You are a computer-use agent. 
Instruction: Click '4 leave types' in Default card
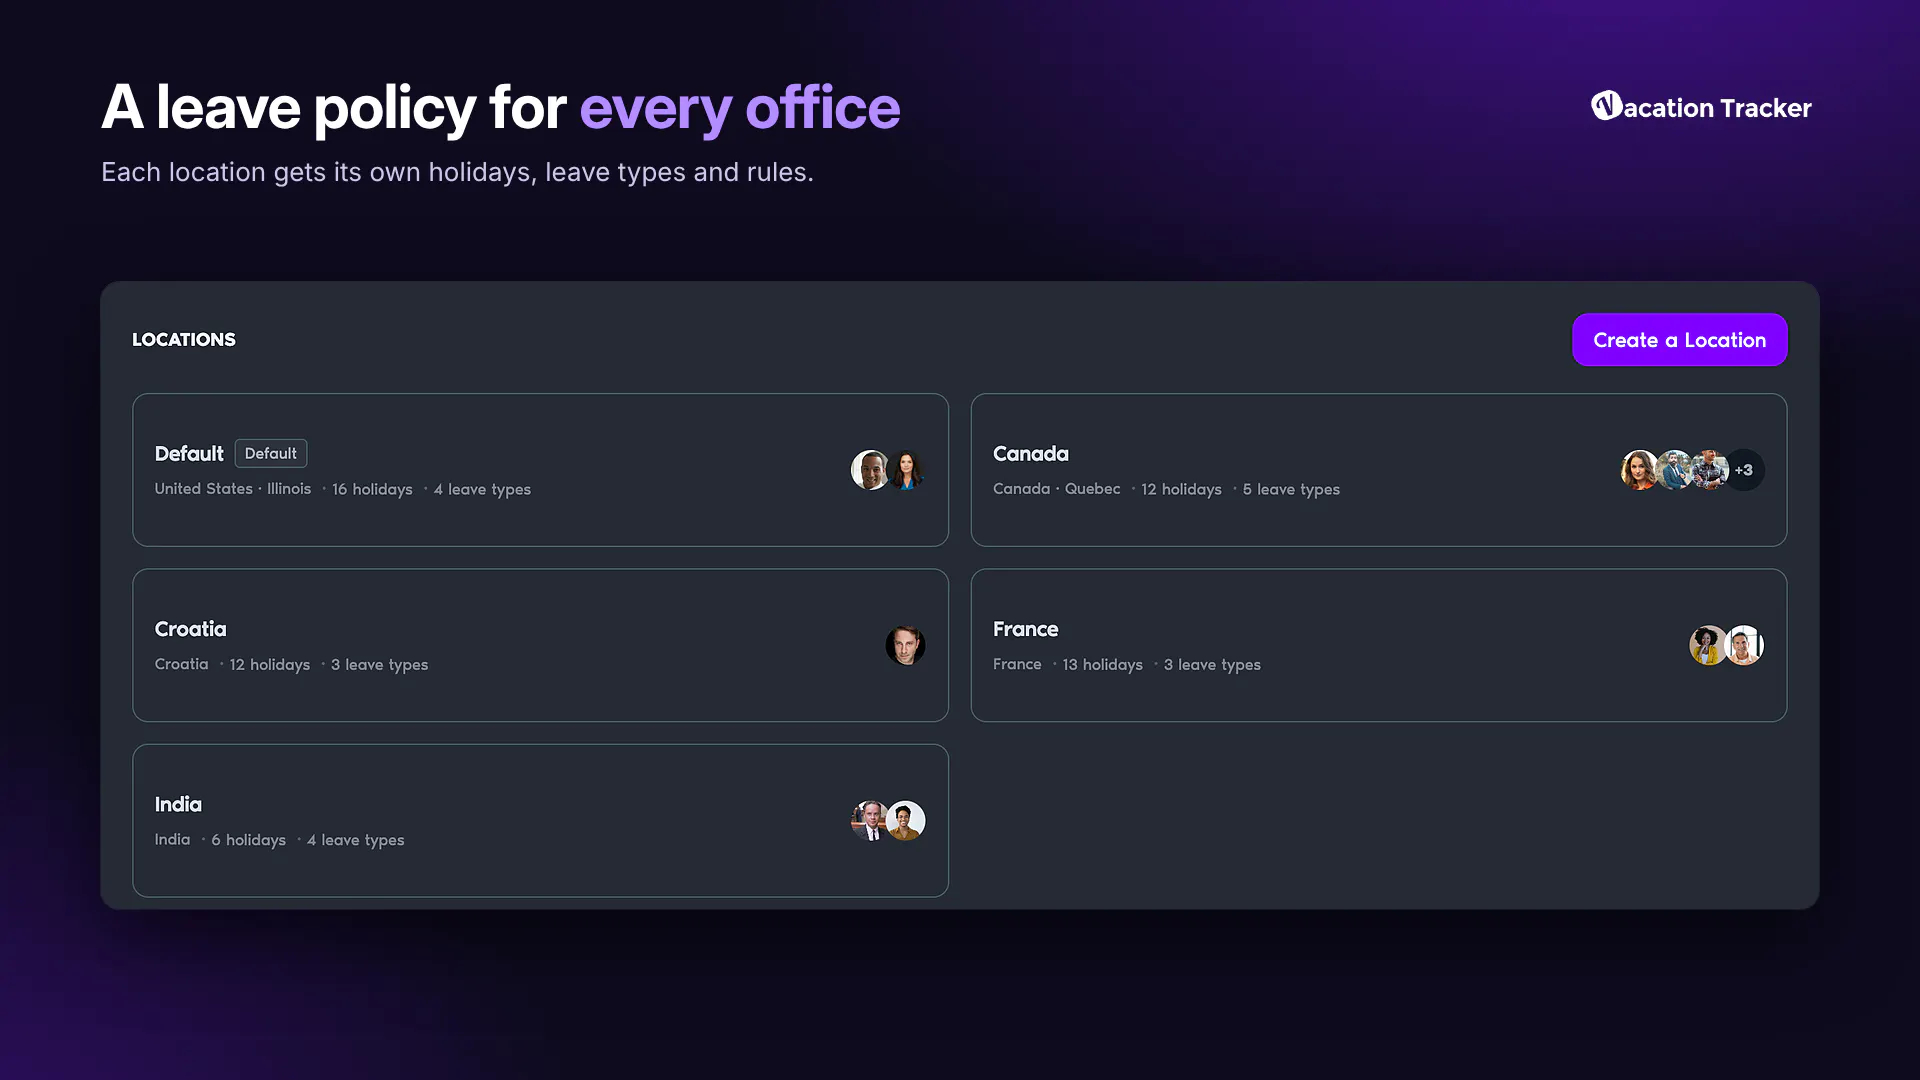point(482,489)
